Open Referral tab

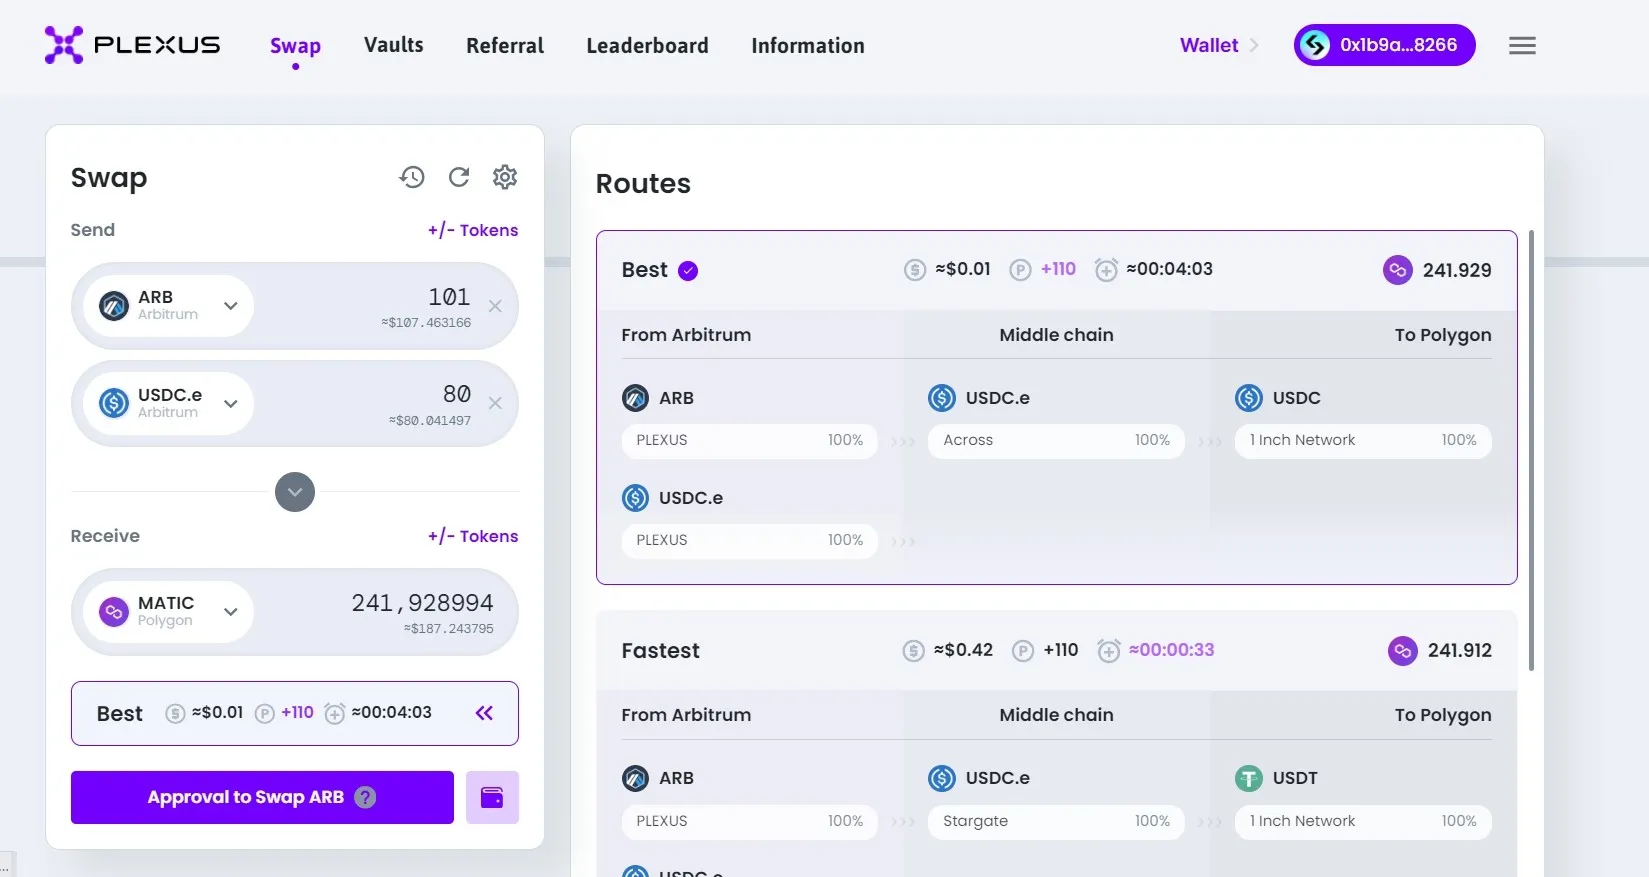pyautogui.click(x=505, y=45)
